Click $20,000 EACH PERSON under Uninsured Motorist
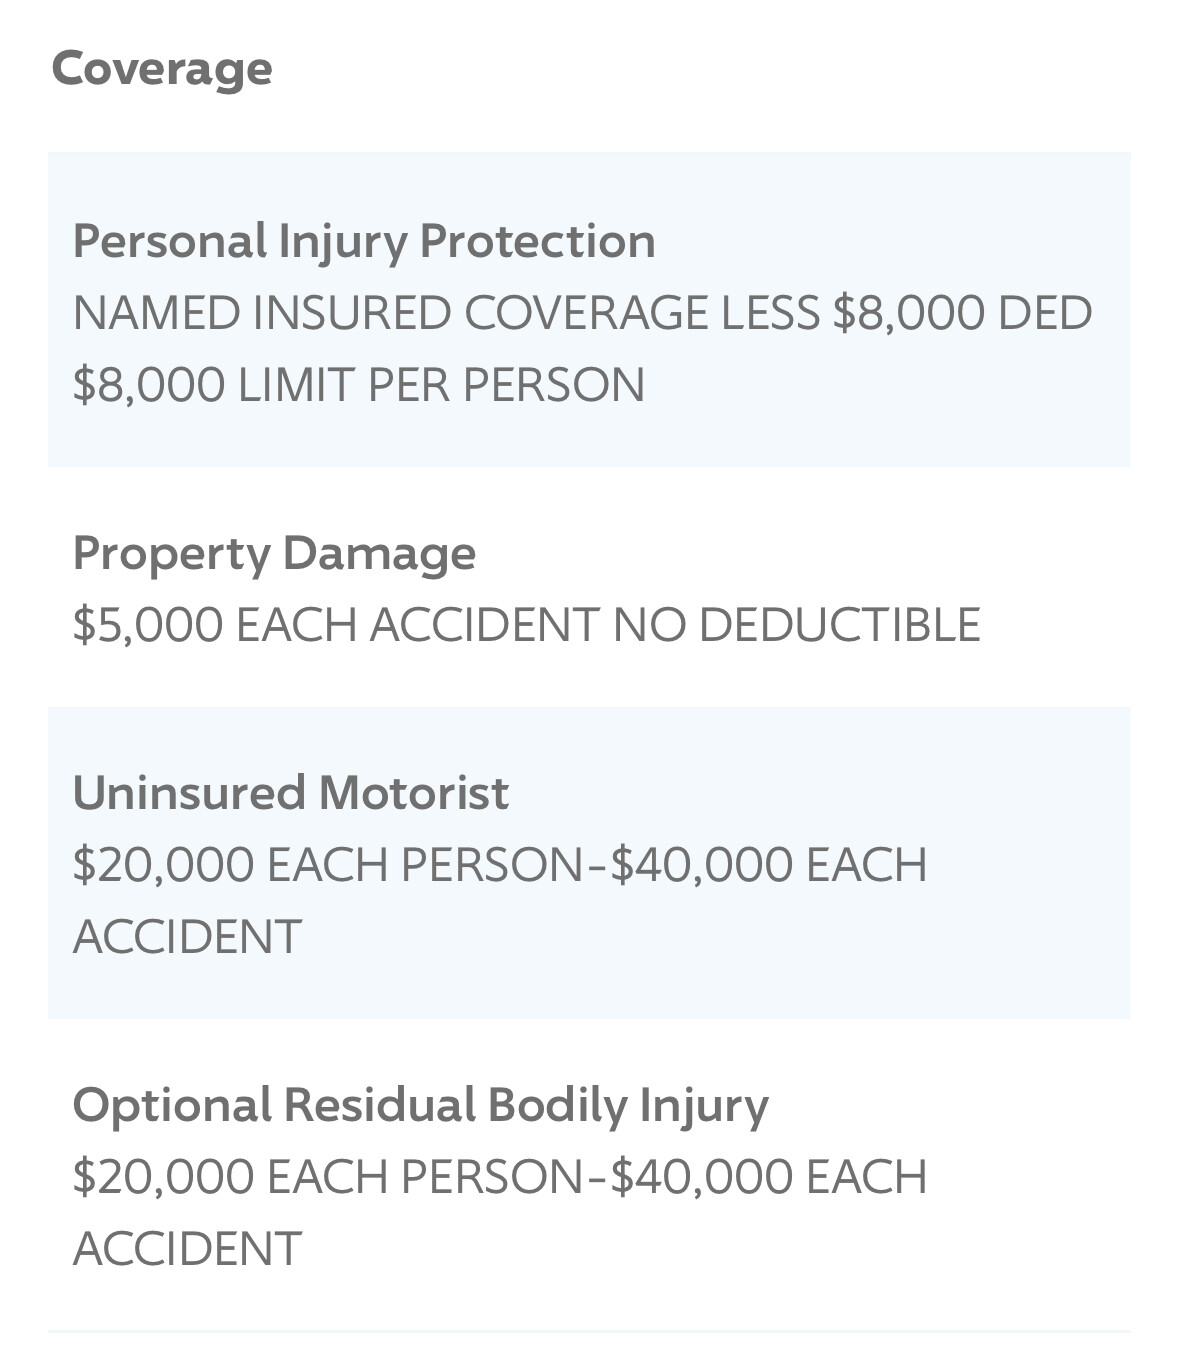 click(327, 865)
